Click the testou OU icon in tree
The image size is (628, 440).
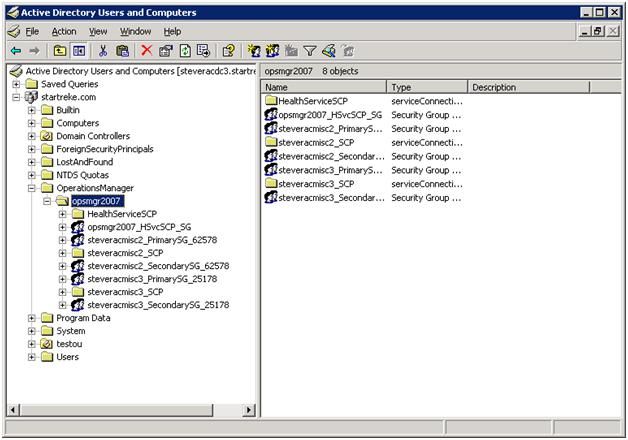47,344
